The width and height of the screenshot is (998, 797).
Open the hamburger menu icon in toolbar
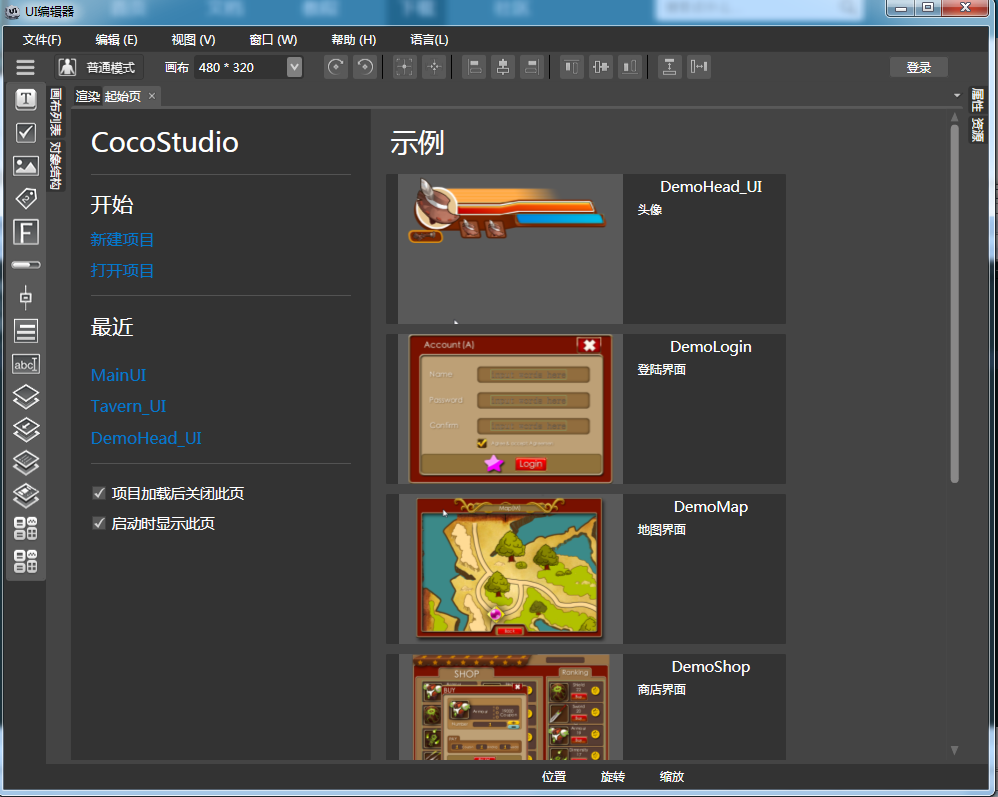click(x=25, y=67)
